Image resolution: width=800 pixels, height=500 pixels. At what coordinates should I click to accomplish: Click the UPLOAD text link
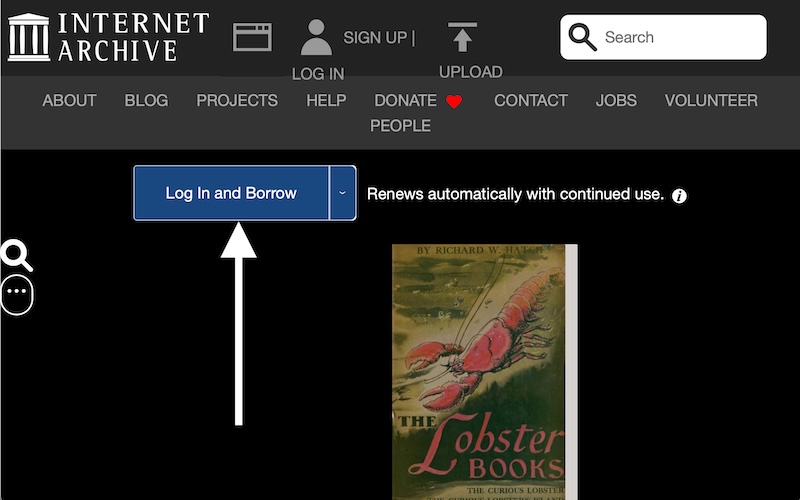(x=470, y=72)
